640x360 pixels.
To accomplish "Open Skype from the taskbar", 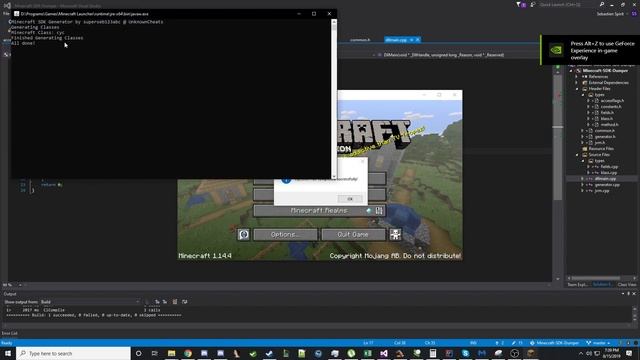I will (x=465, y=353).
